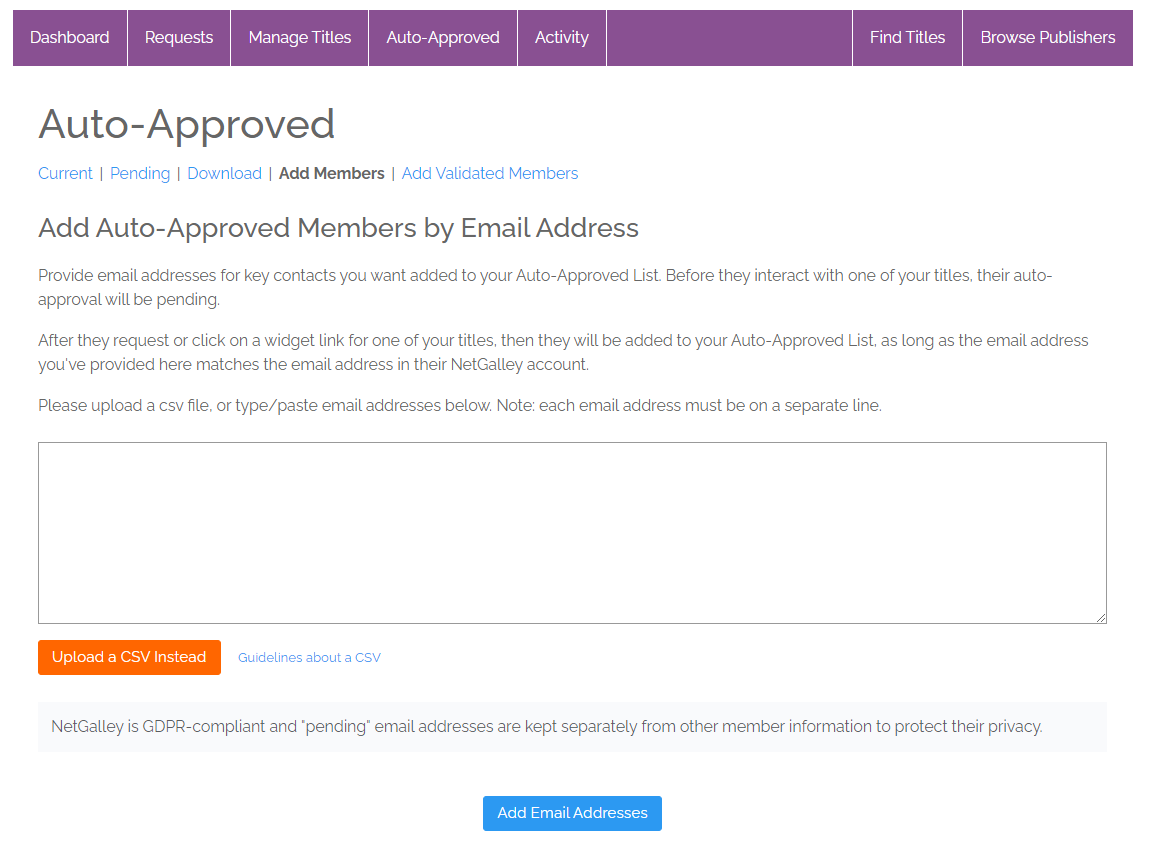View the Current auto-approved list
This screenshot has height=858, width=1153.
click(x=65, y=173)
